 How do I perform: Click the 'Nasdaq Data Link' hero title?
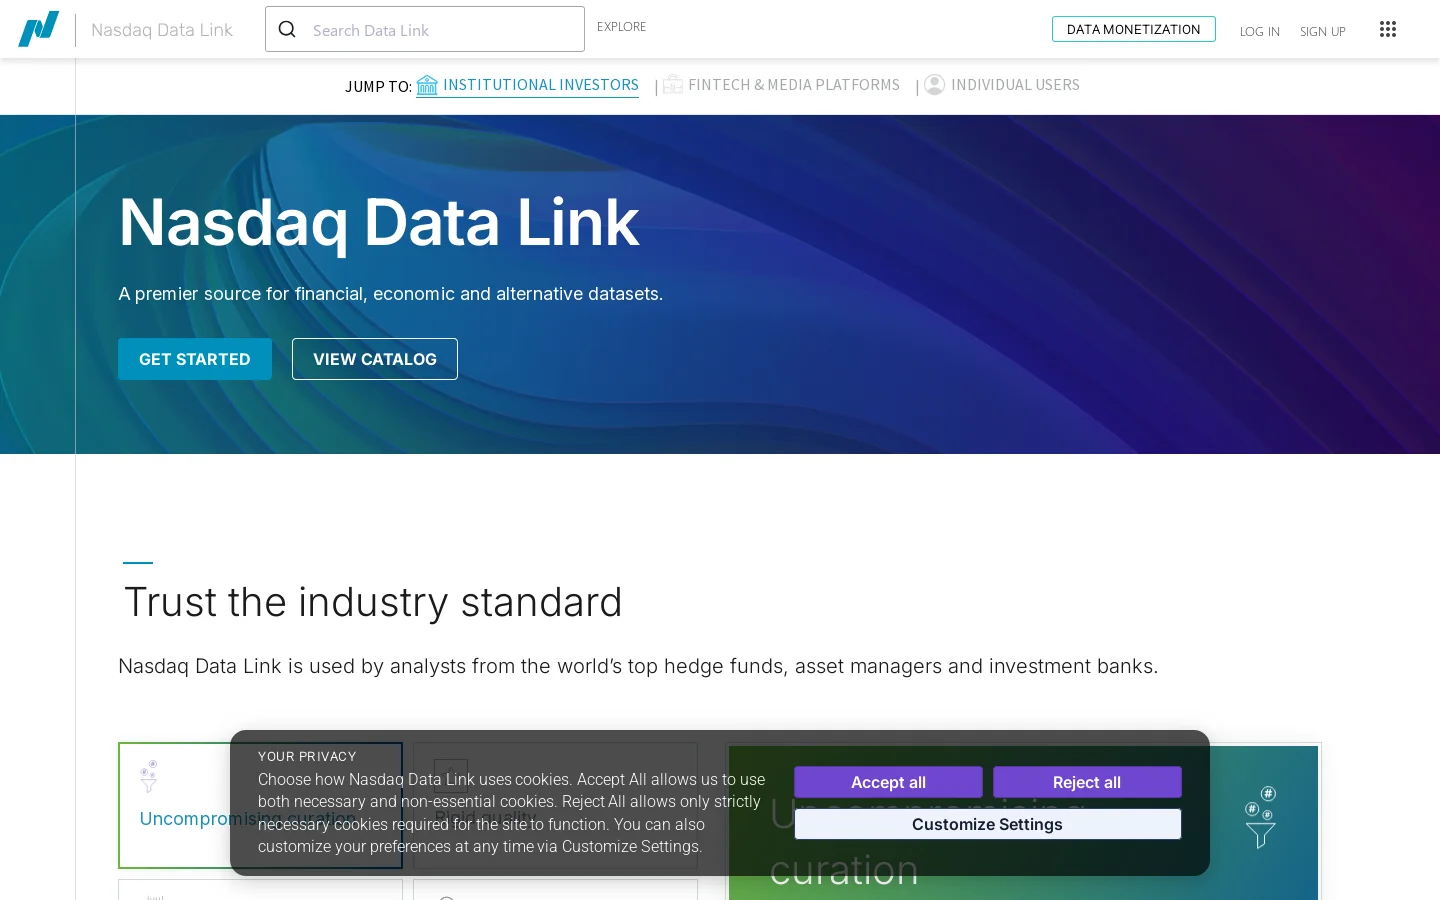click(378, 222)
